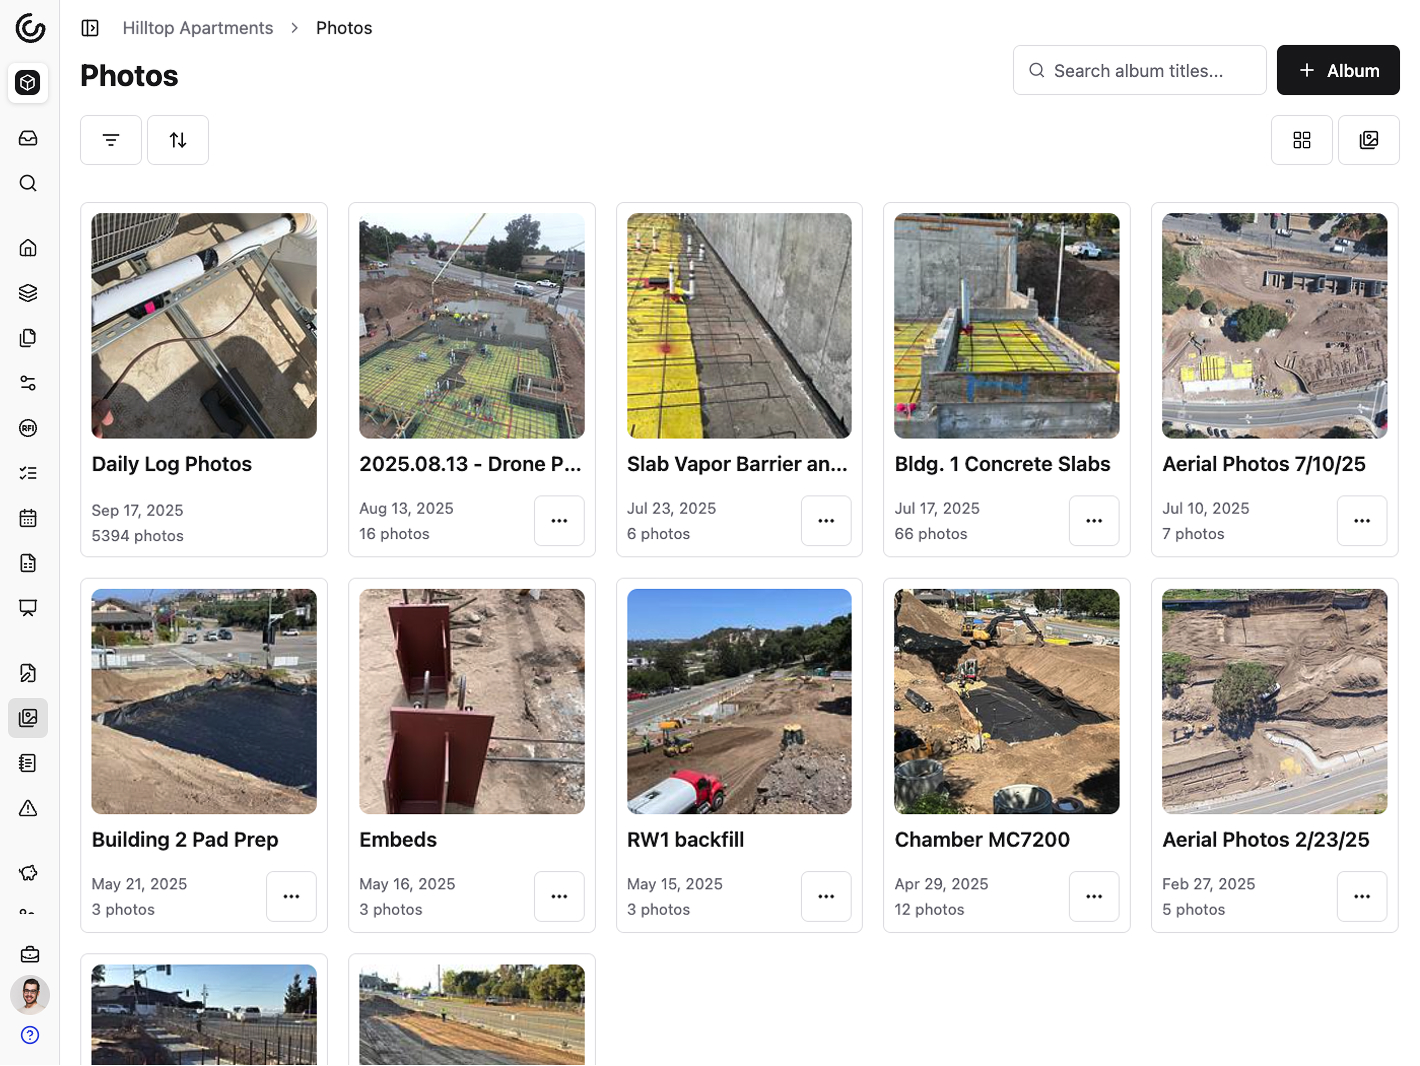
Task: Click the Bldg. 1 Concrete Slabs title
Action: coord(1002,464)
